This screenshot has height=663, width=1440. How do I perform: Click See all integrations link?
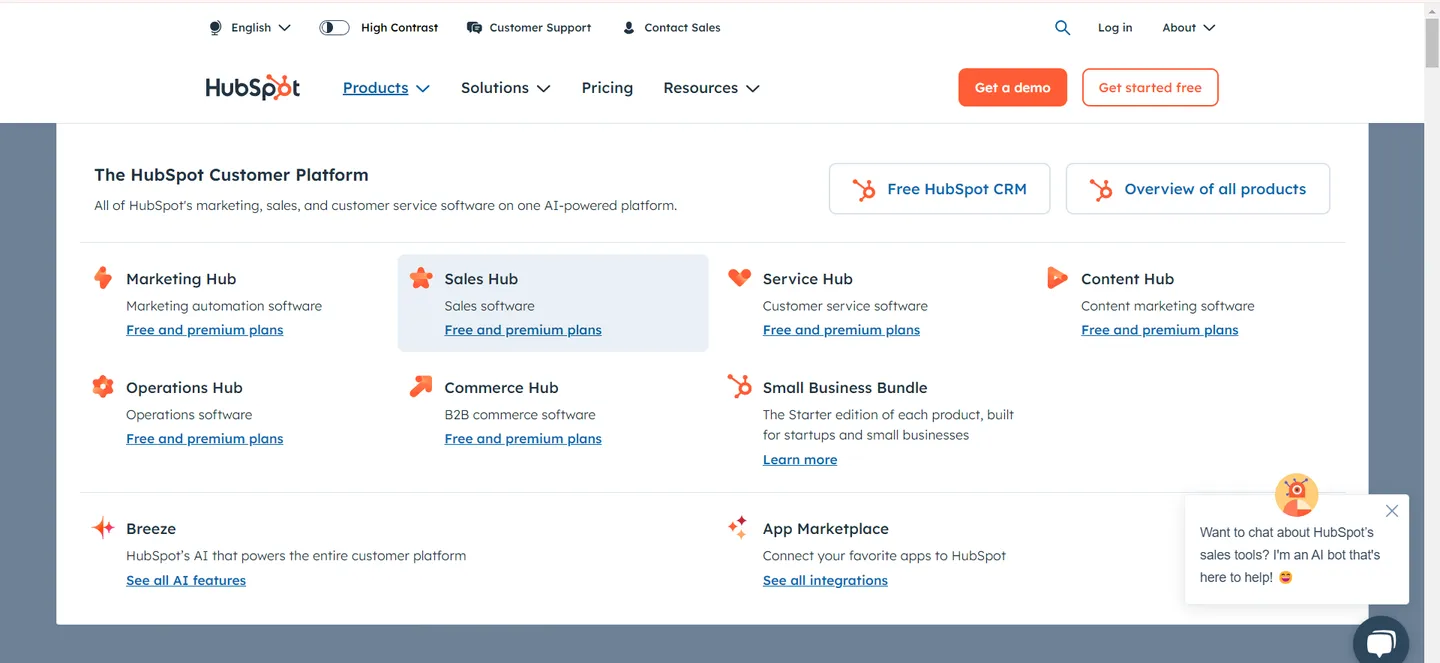pyautogui.click(x=825, y=581)
